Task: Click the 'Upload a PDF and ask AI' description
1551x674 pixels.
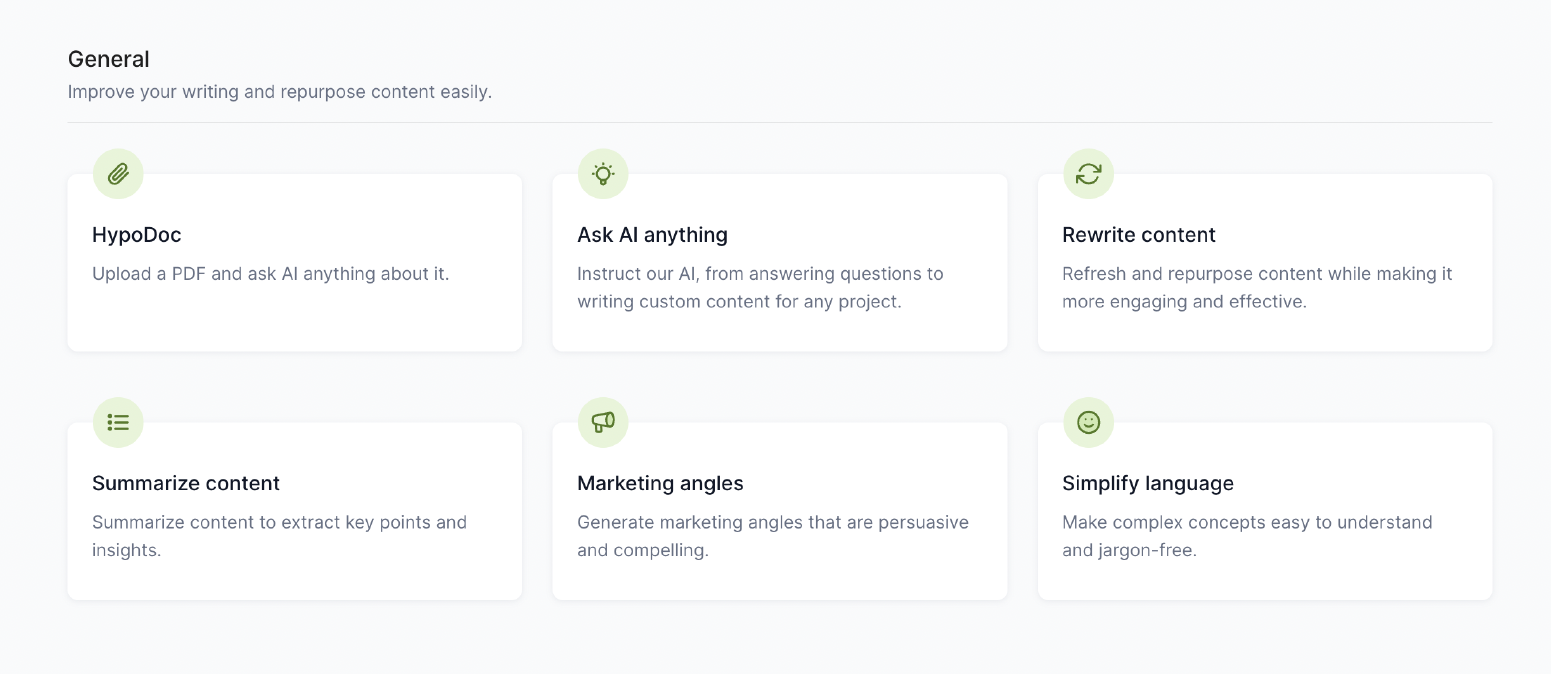Action: coord(271,273)
